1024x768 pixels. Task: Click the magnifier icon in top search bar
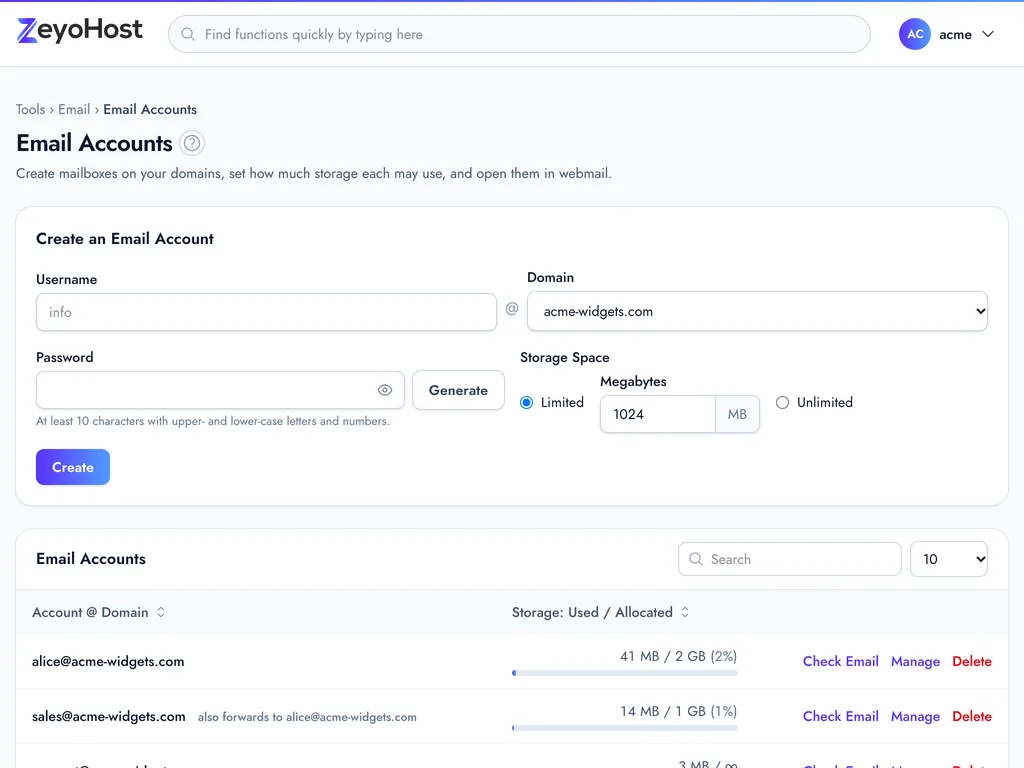[187, 34]
